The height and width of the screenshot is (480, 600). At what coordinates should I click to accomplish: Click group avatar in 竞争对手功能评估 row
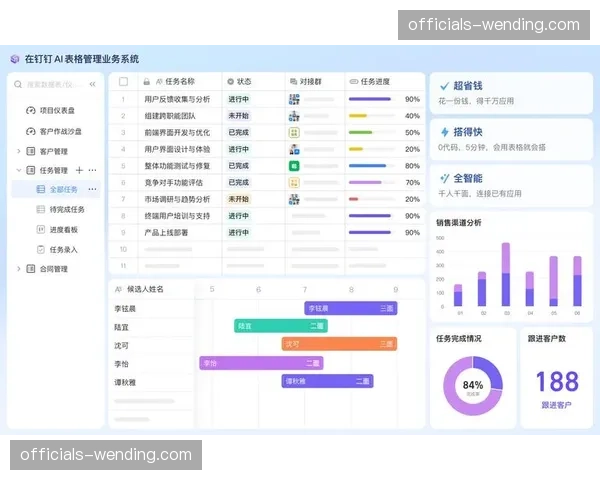point(294,183)
